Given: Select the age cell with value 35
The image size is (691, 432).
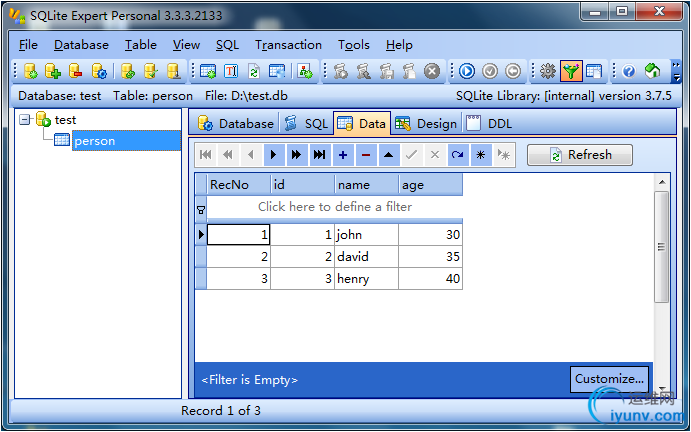Looking at the screenshot, I should click(x=431, y=257).
